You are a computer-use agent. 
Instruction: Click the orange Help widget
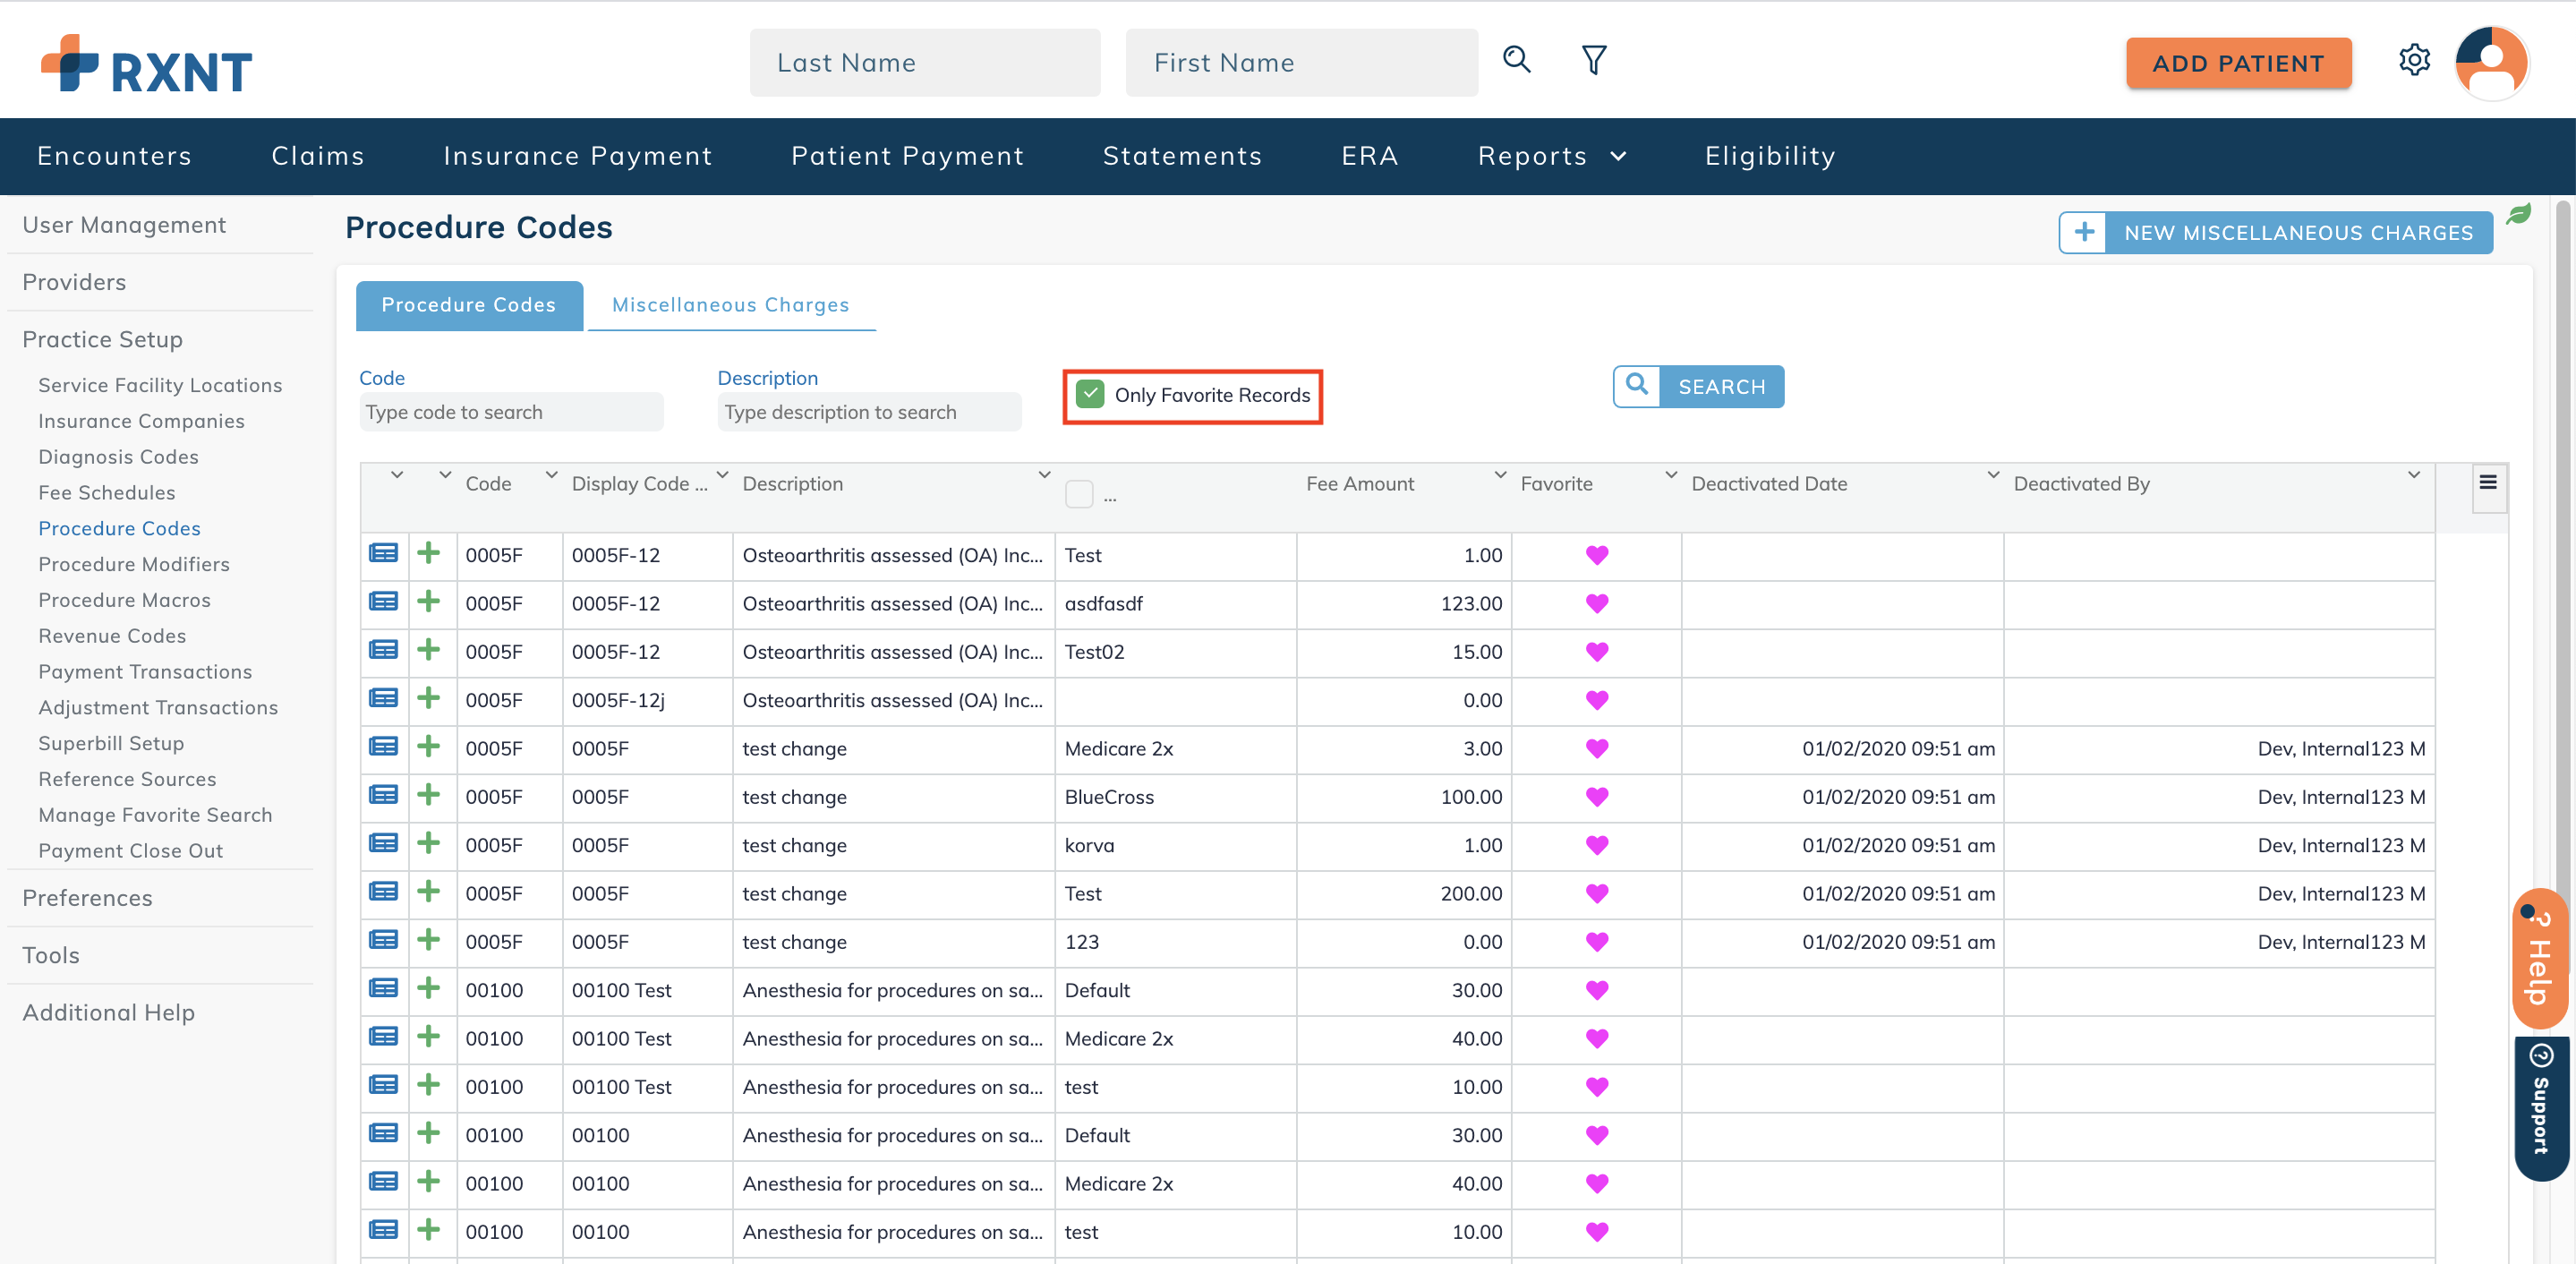2538,958
